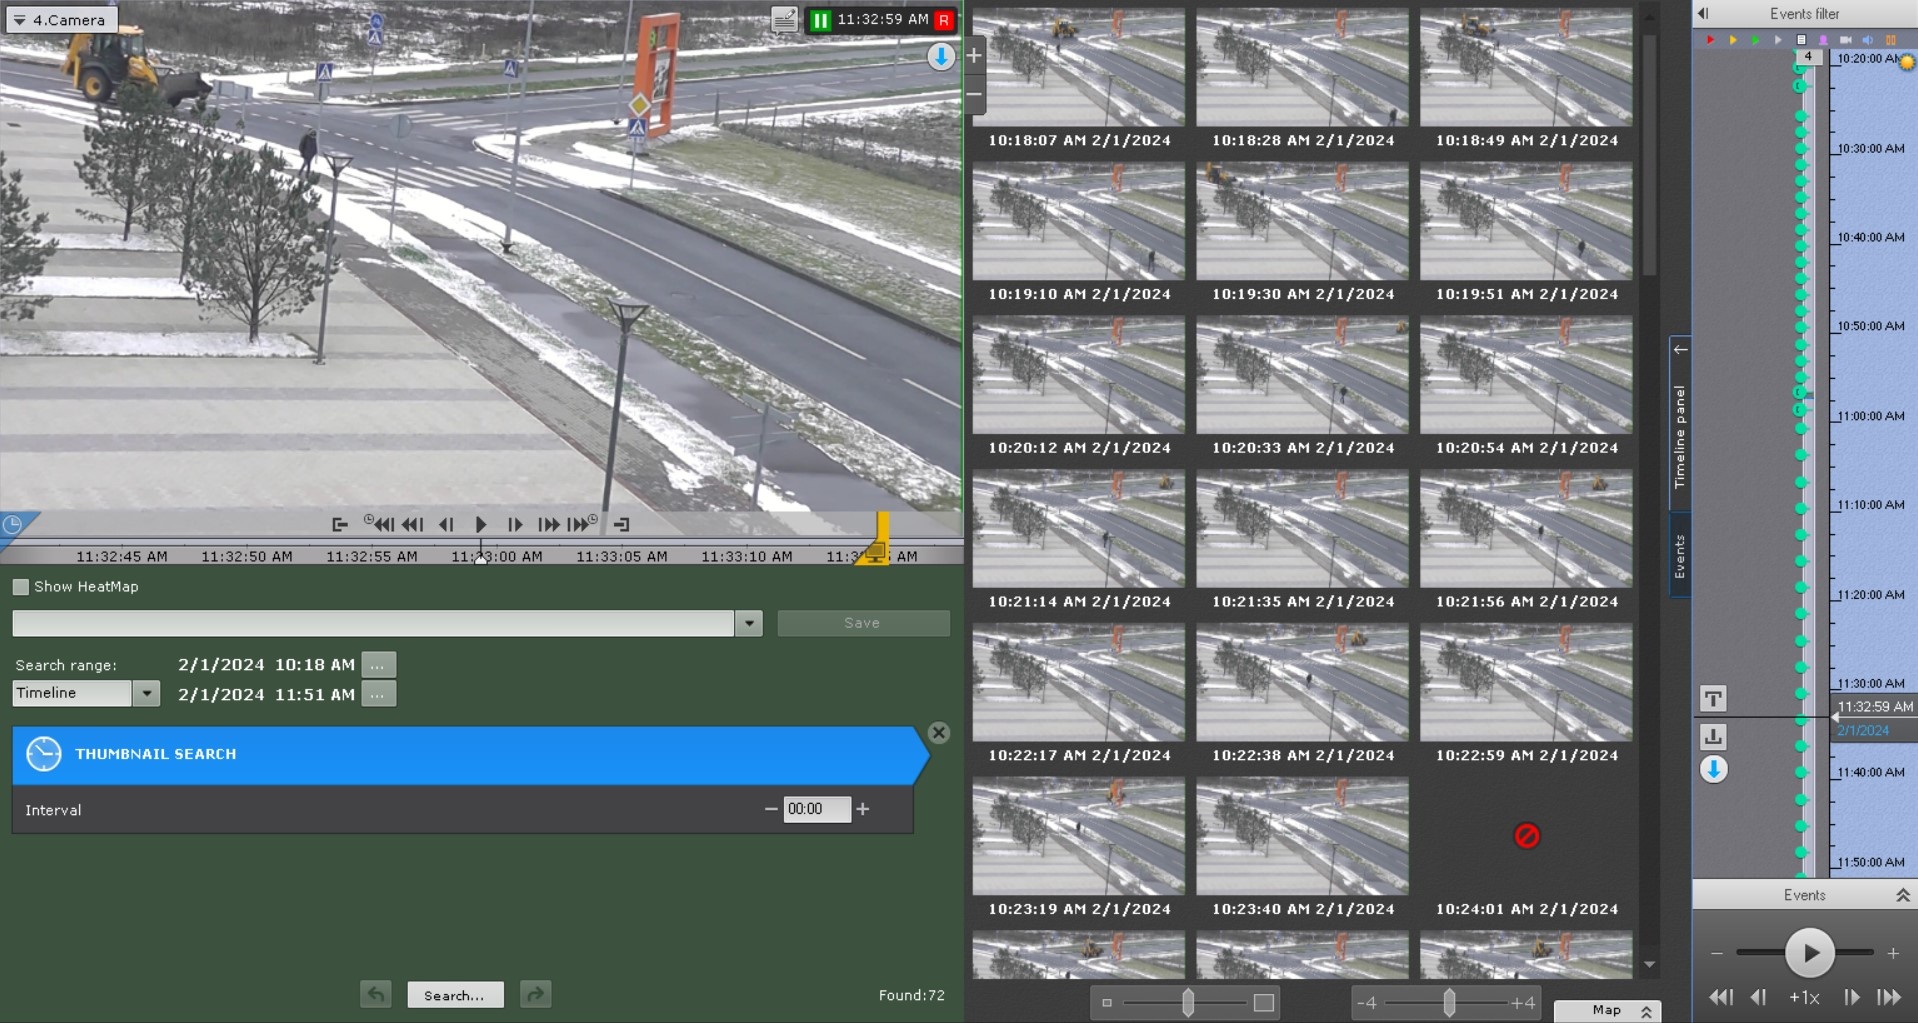Click the round blue export arrow on video
This screenshot has height=1023, width=1918.
(940, 57)
